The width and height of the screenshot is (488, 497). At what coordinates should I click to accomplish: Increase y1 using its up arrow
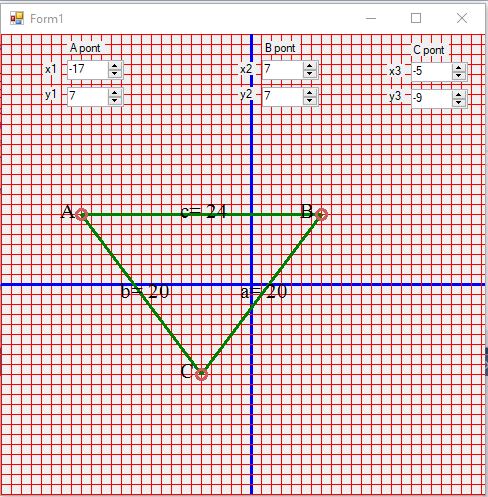[115, 93]
